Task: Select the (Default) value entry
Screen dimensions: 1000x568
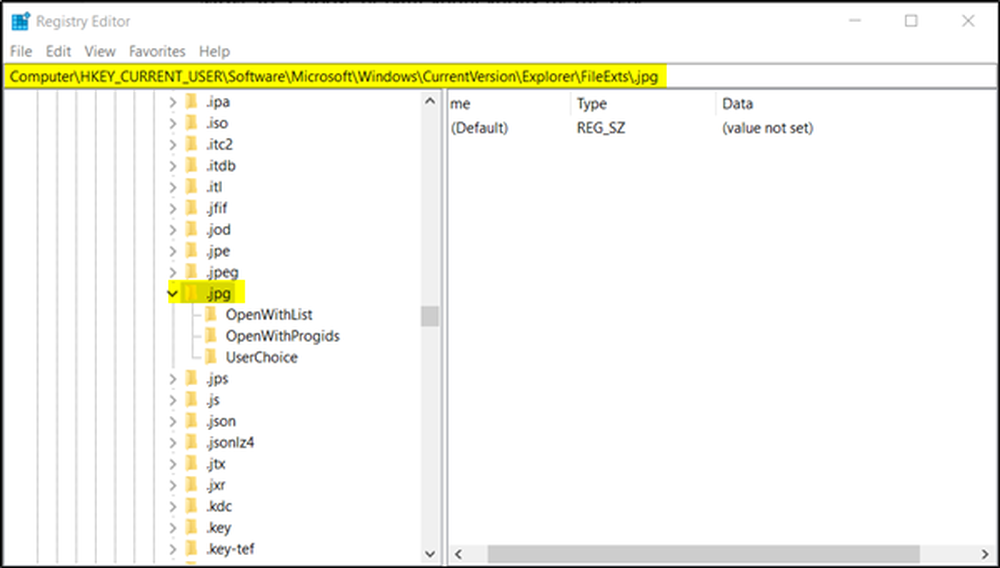Action: point(479,128)
